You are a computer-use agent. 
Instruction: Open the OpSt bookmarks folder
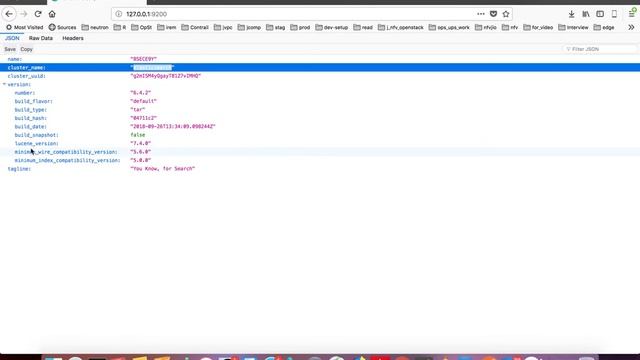[x=142, y=27]
